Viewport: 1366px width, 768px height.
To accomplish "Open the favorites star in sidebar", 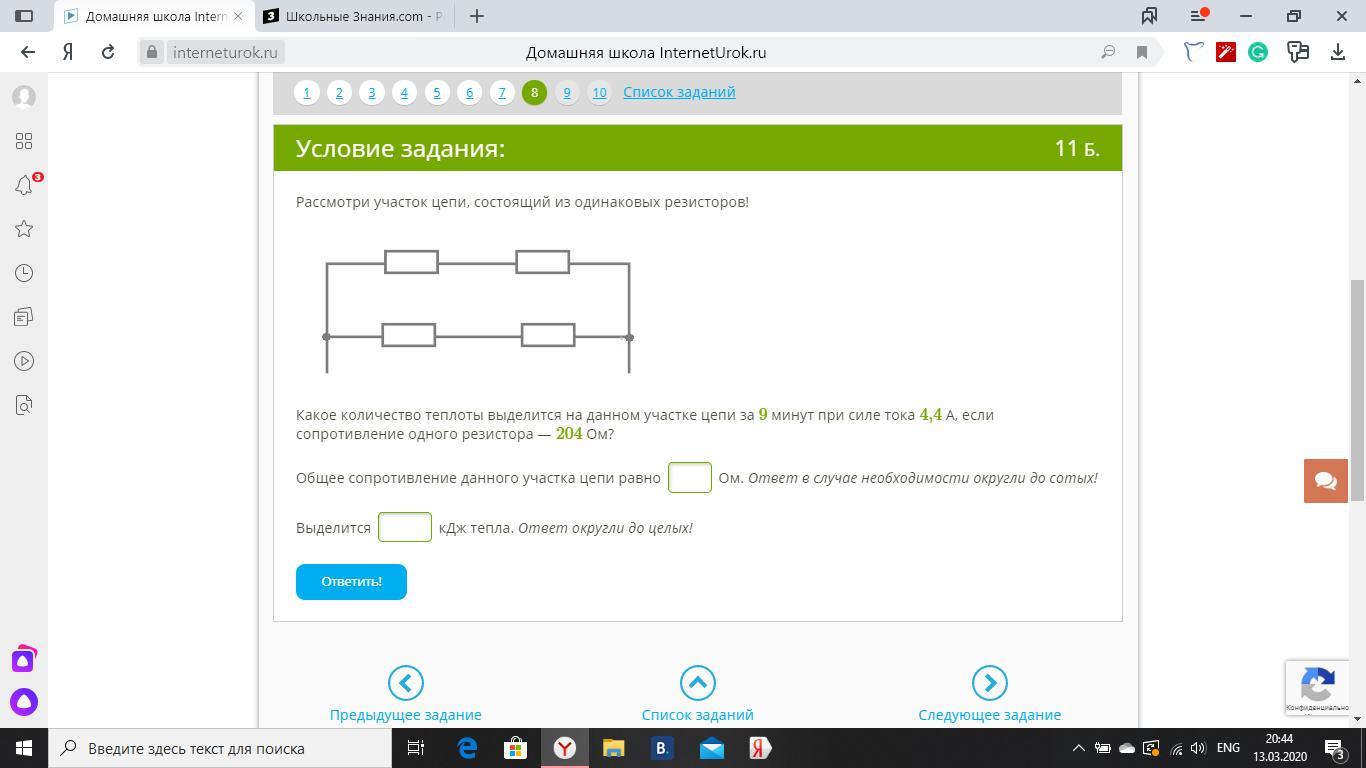I will pyautogui.click(x=24, y=229).
